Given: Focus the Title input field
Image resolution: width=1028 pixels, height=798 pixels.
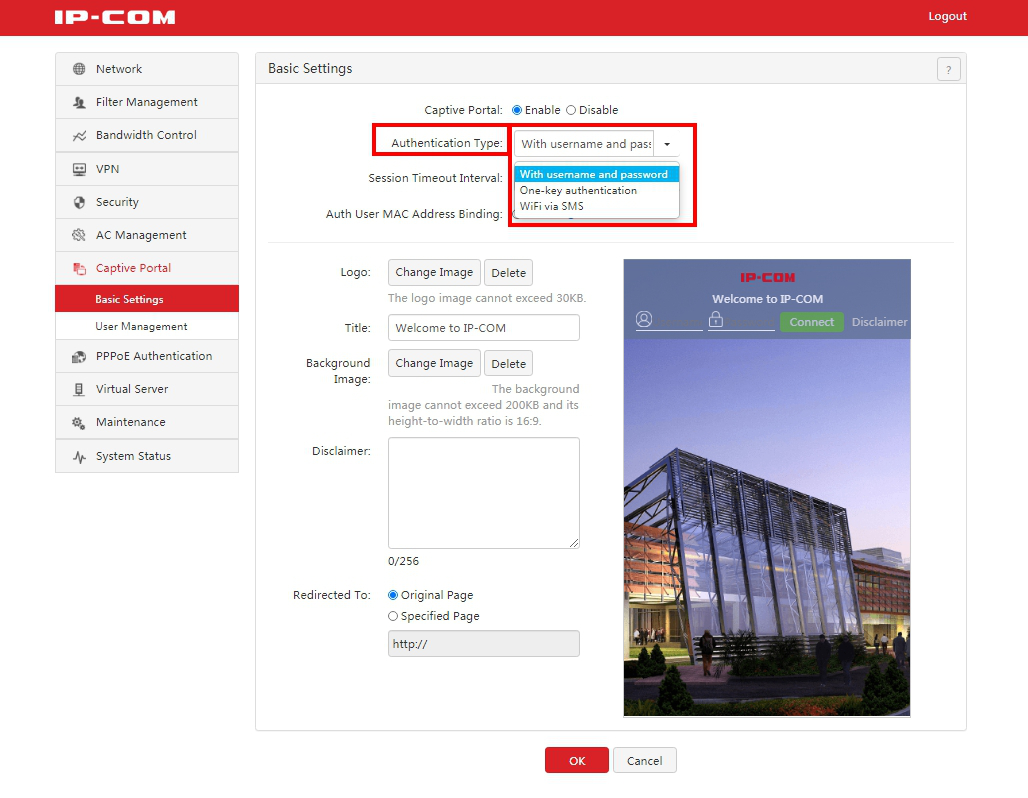Looking at the screenshot, I should point(484,328).
